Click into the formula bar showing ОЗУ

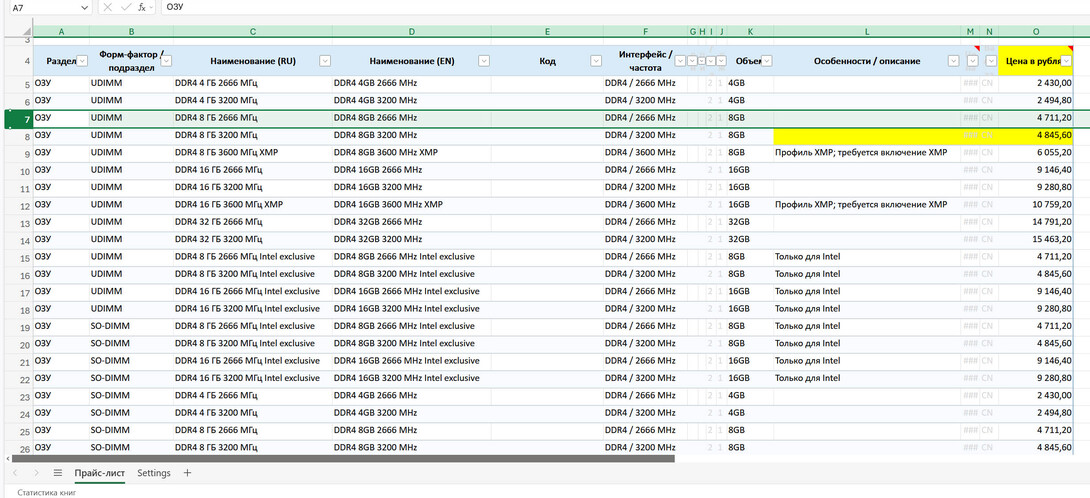(600, 7)
